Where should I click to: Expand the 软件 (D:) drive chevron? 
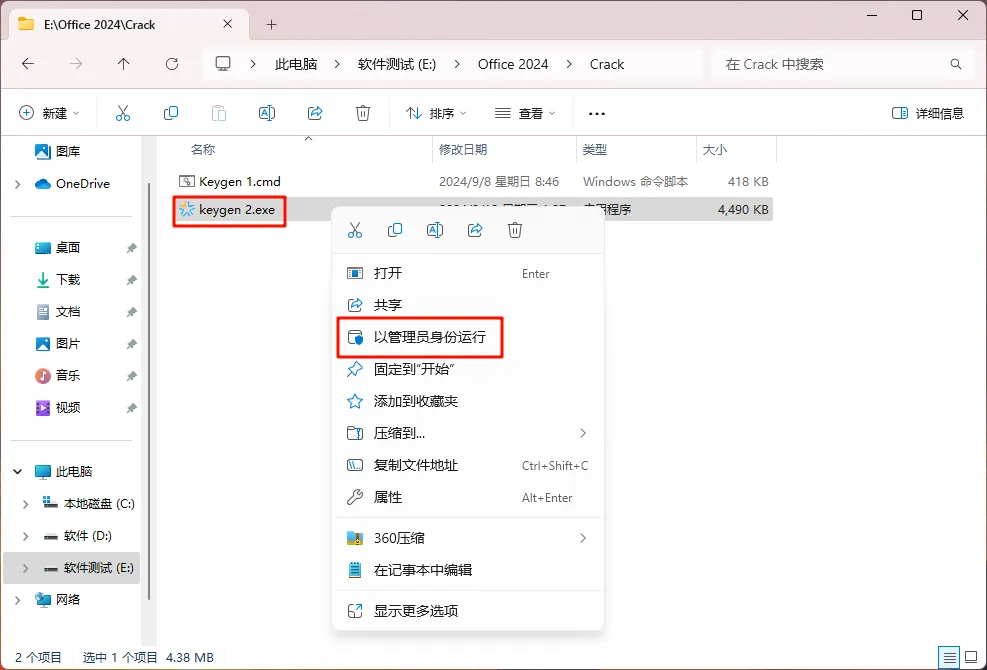25,536
